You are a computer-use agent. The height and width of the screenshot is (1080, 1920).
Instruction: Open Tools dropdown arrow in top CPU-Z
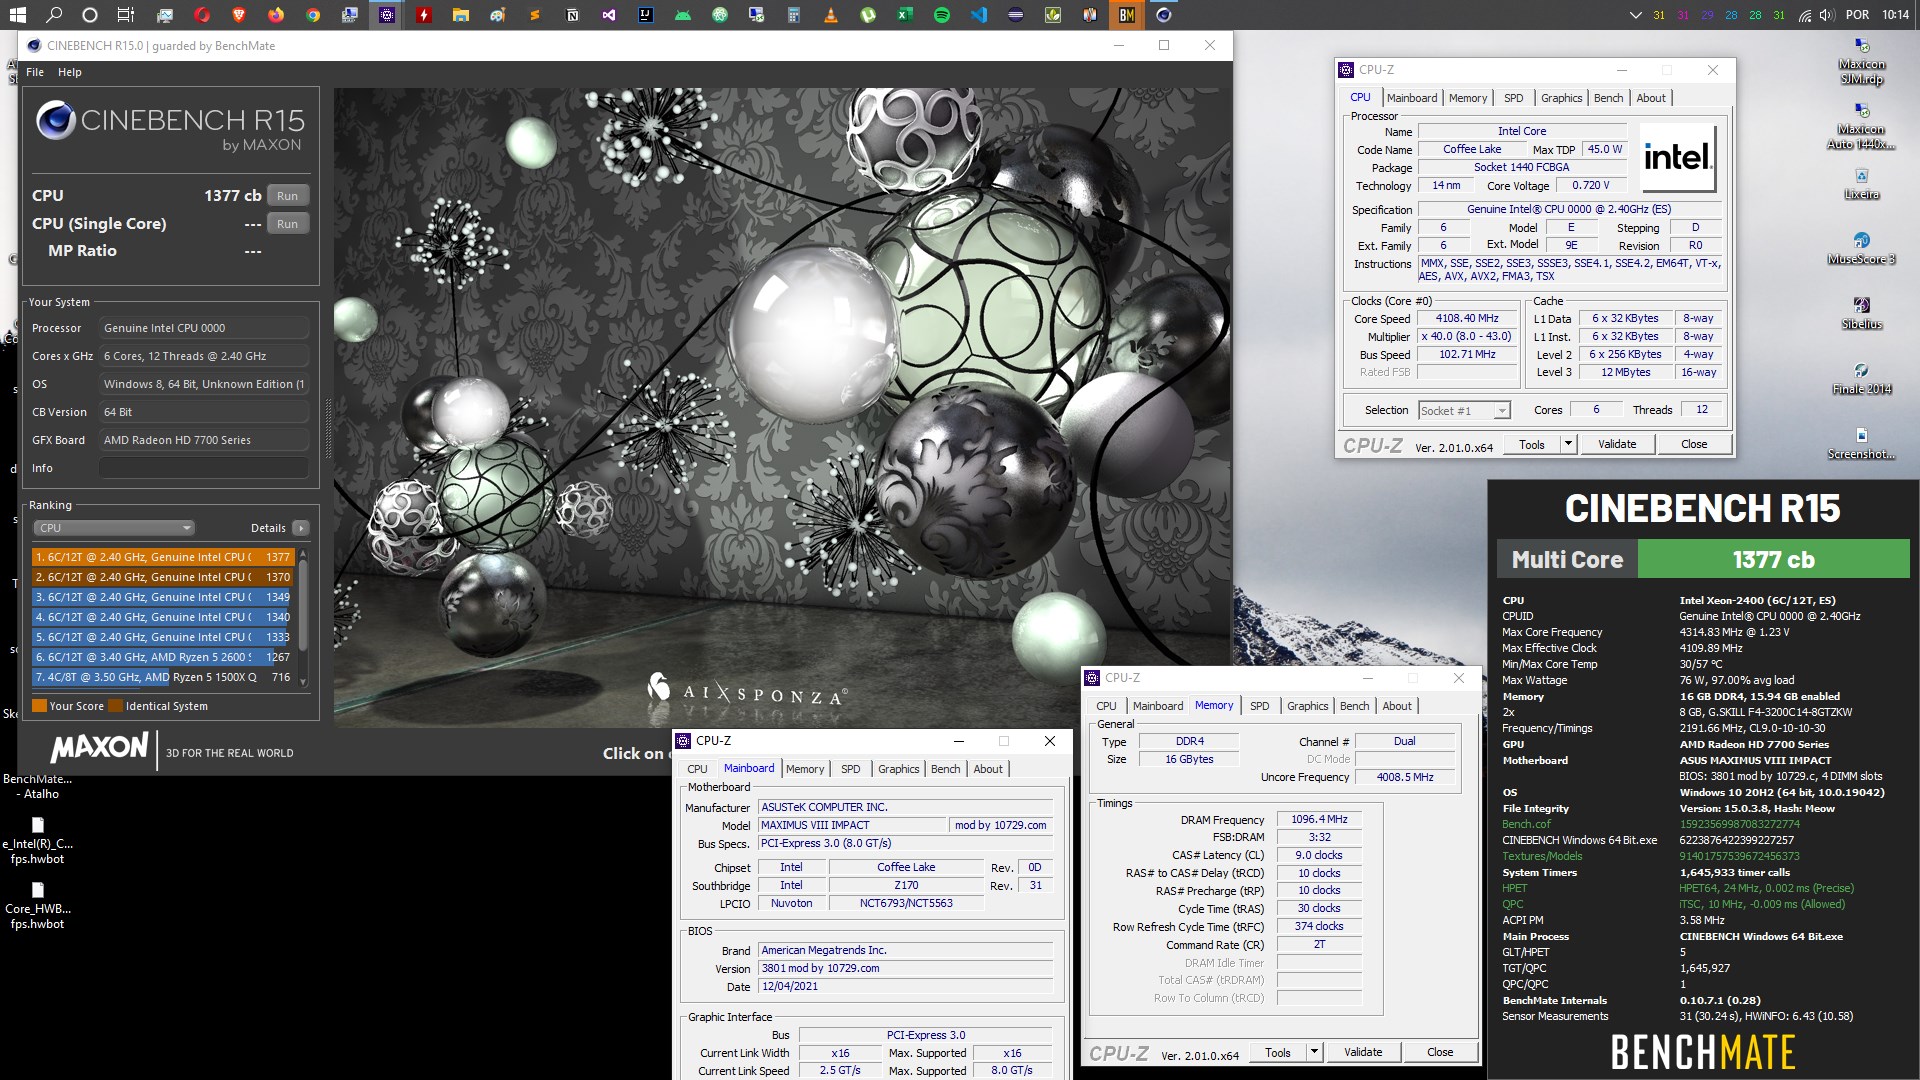click(x=1567, y=444)
